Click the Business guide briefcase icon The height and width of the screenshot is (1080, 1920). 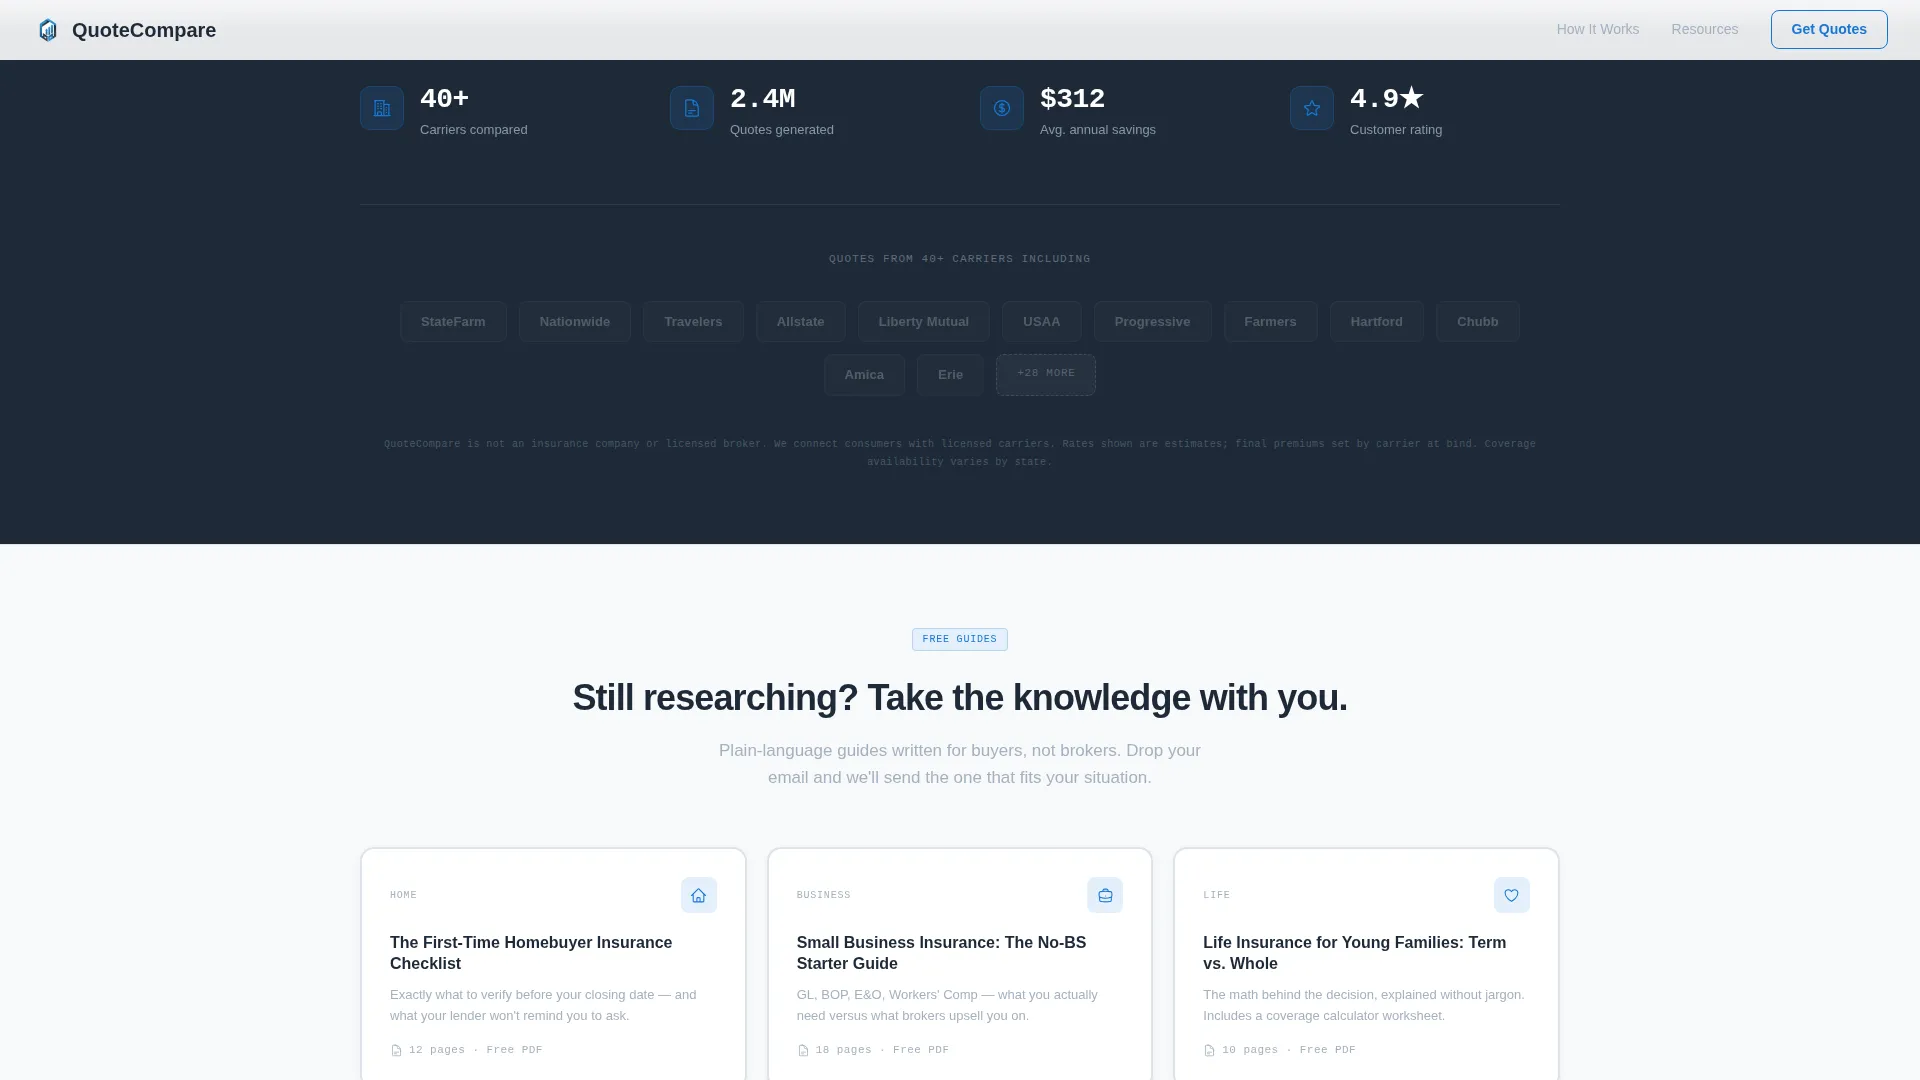pyautogui.click(x=1105, y=895)
